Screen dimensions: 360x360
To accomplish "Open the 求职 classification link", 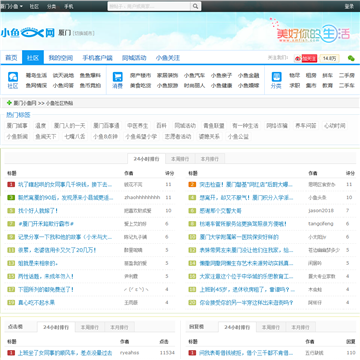I will click(294, 85).
